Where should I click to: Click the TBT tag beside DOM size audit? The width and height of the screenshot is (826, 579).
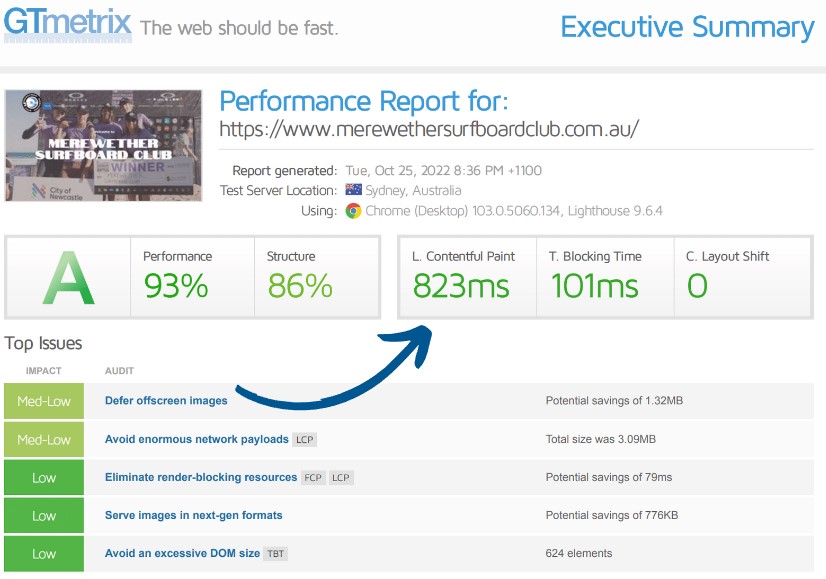pyautogui.click(x=275, y=553)
